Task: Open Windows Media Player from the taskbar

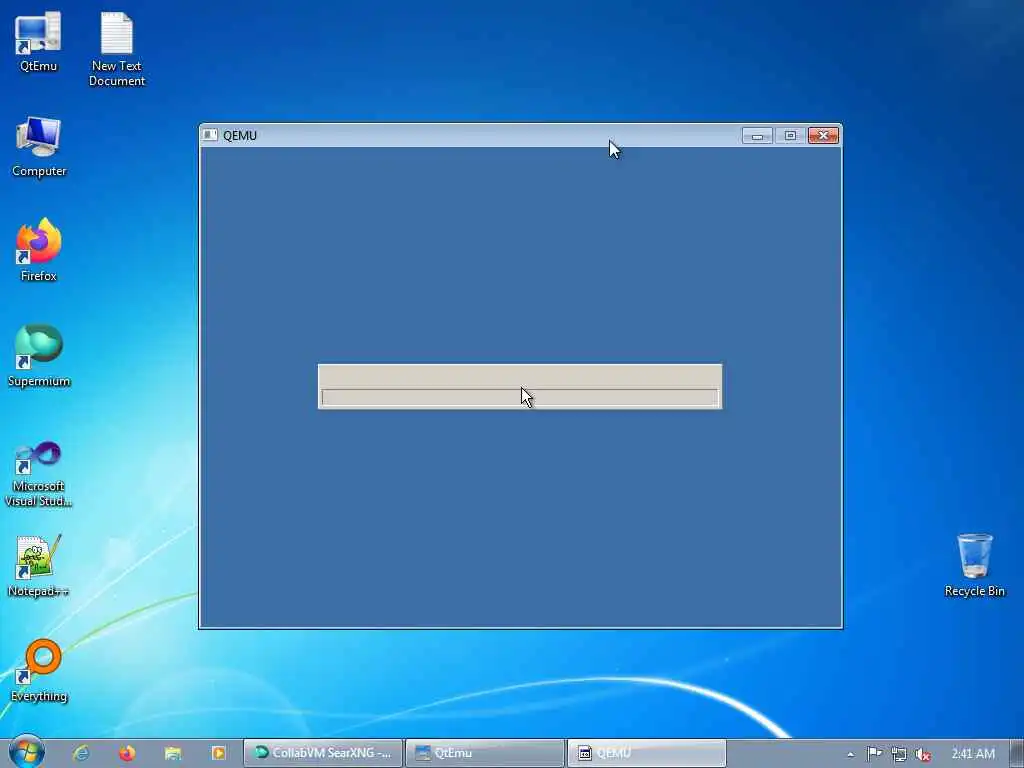Action: coord(219,753)
